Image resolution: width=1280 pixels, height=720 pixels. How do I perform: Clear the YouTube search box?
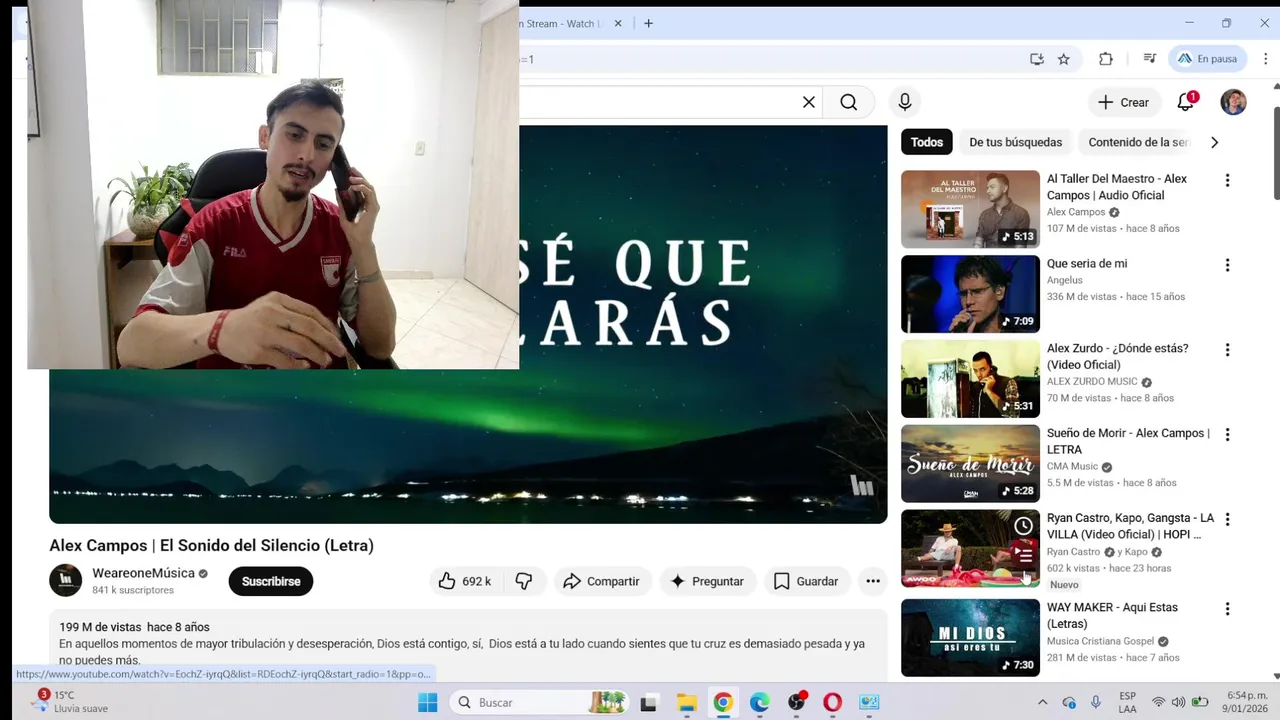809,102
